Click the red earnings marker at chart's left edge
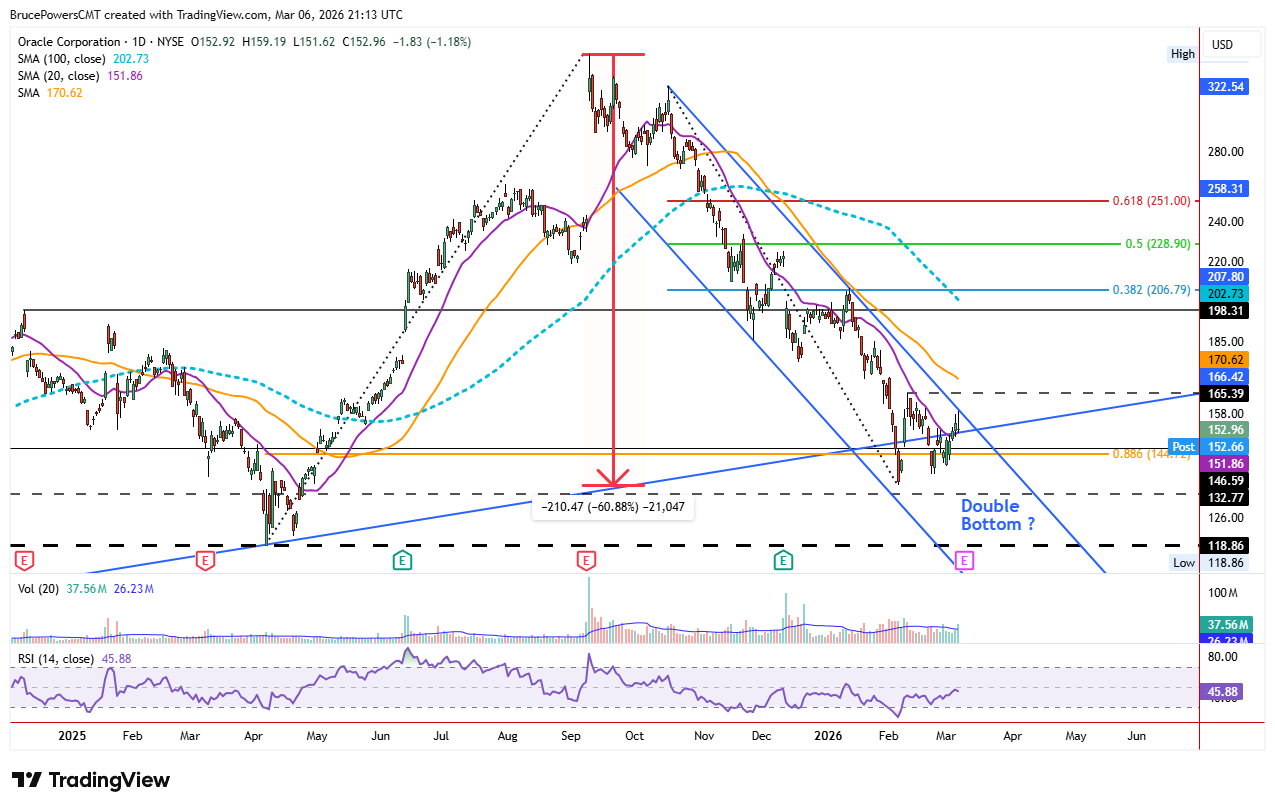 (24, 559)
